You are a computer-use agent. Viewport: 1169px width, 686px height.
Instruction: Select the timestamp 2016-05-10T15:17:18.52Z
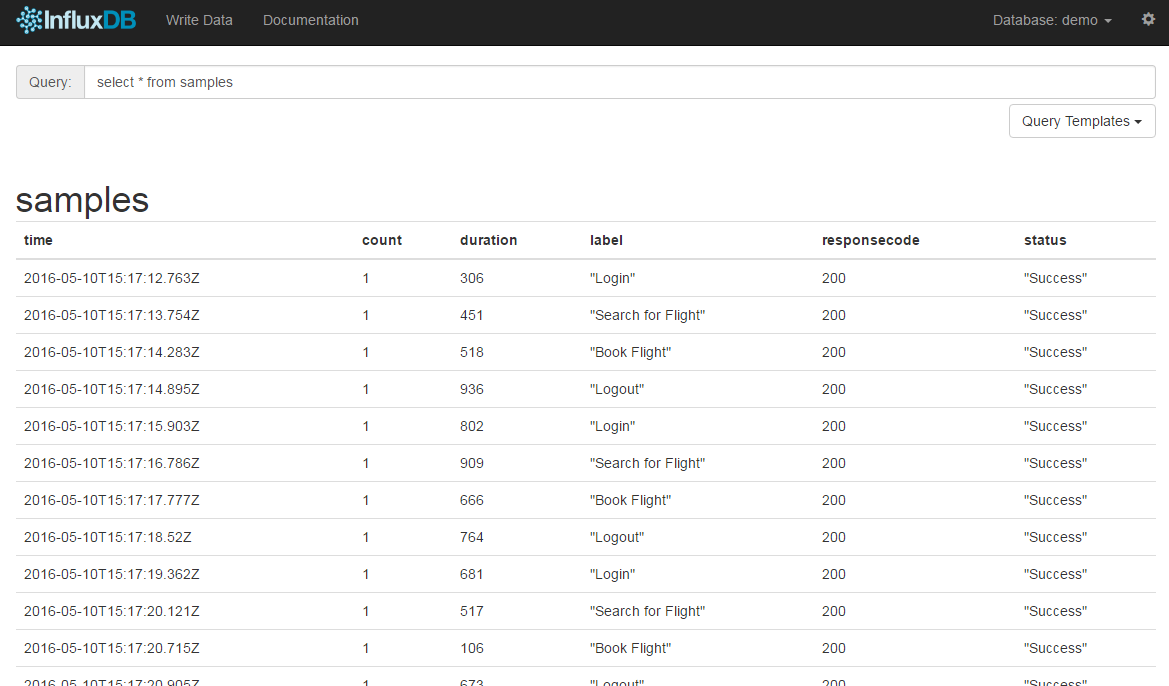(107, 537)
